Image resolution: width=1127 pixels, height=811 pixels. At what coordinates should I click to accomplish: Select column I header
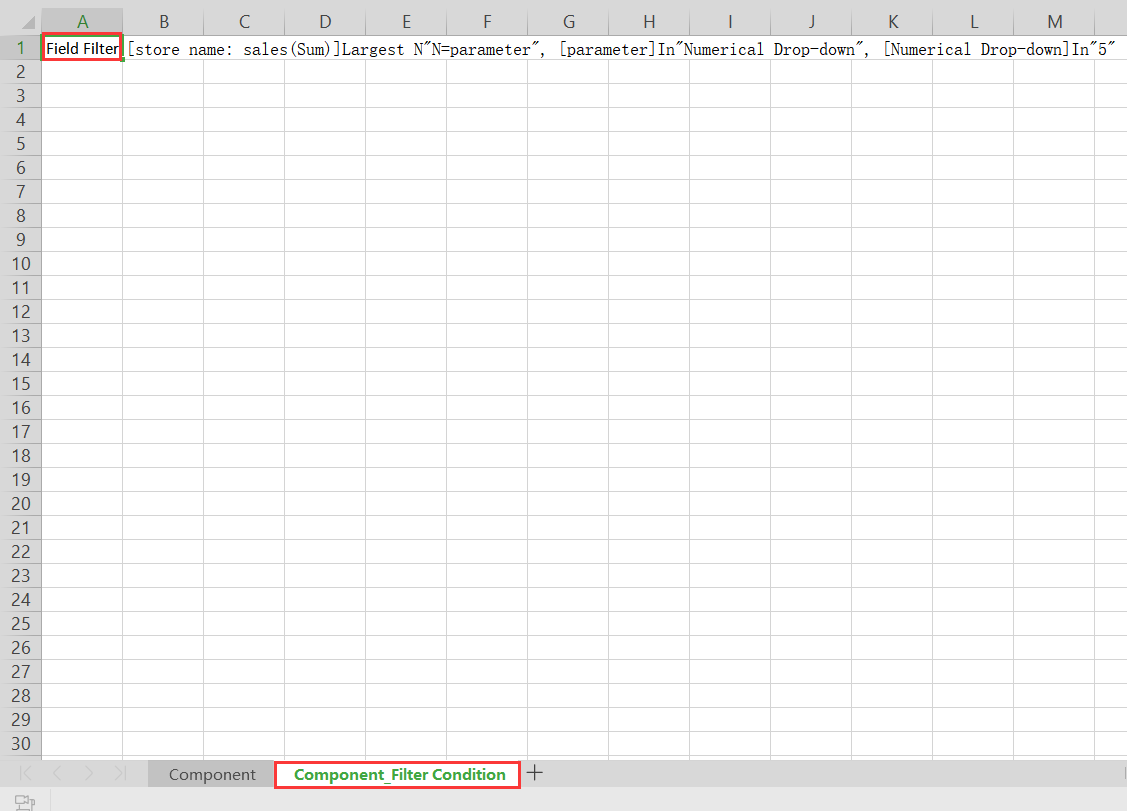click(x=730, y=22)
